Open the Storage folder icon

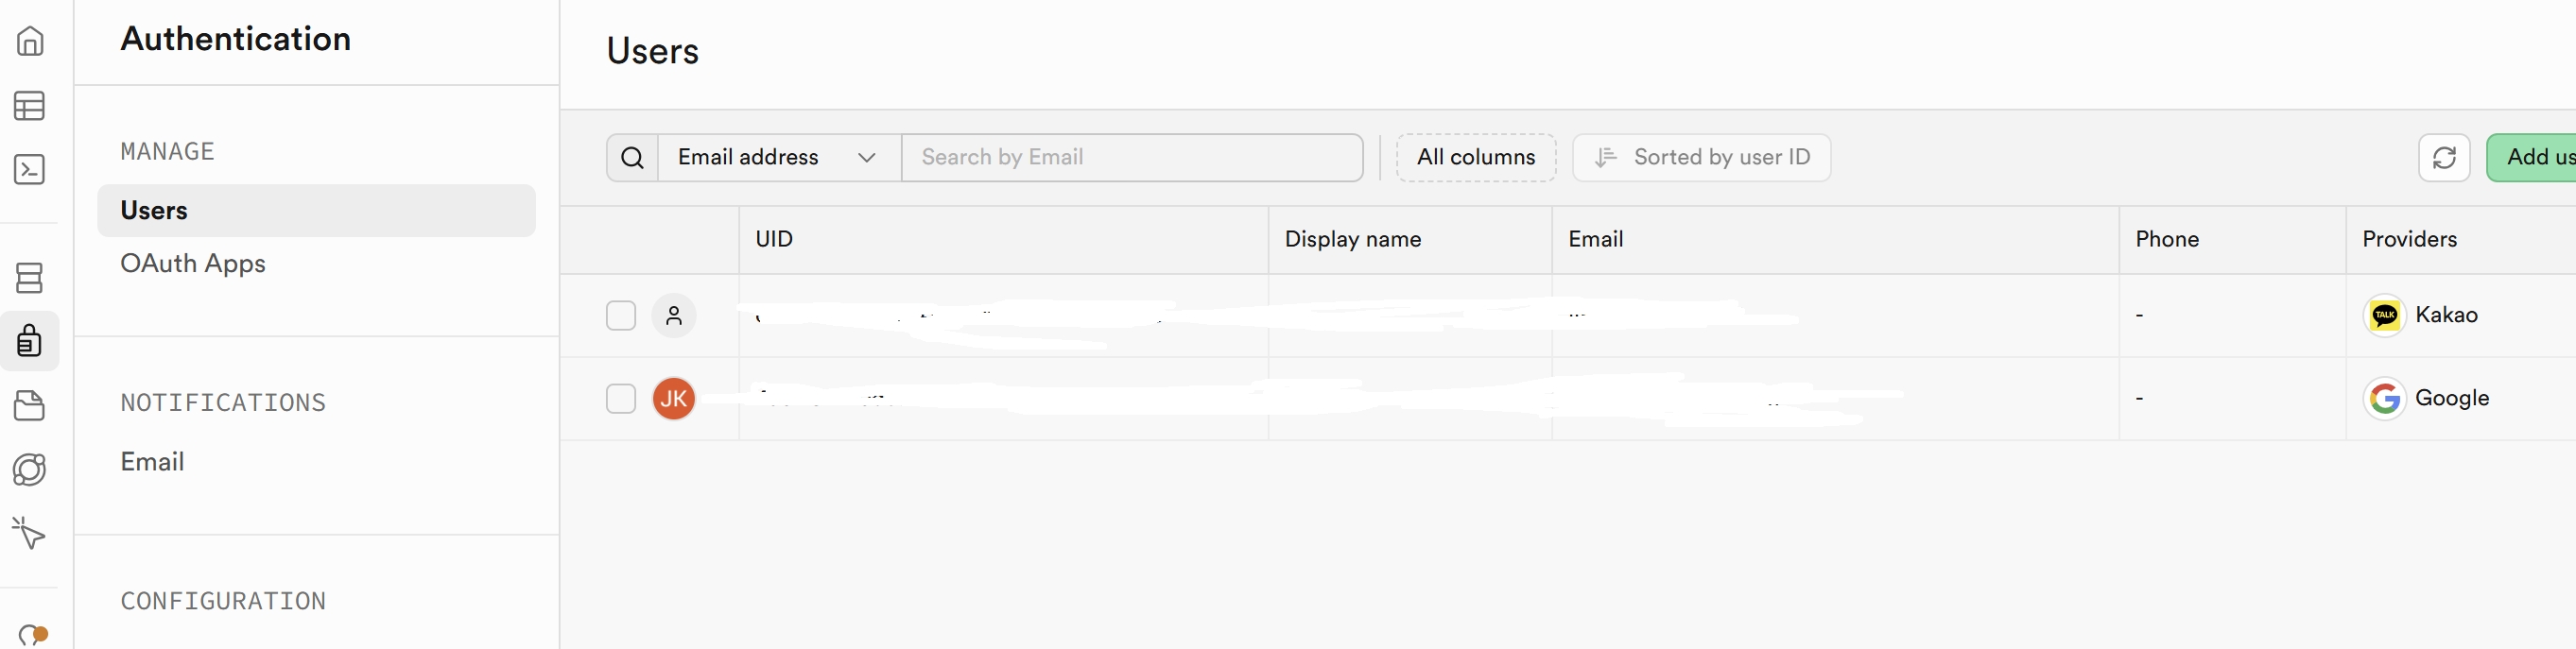[x=30, y=406]
